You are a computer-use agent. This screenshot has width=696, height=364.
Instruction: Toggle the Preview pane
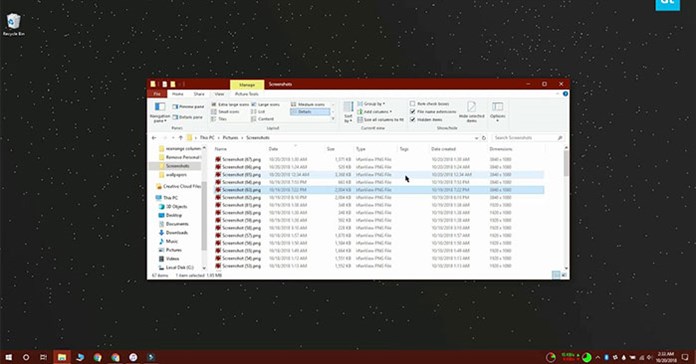(x=188, y=107)
